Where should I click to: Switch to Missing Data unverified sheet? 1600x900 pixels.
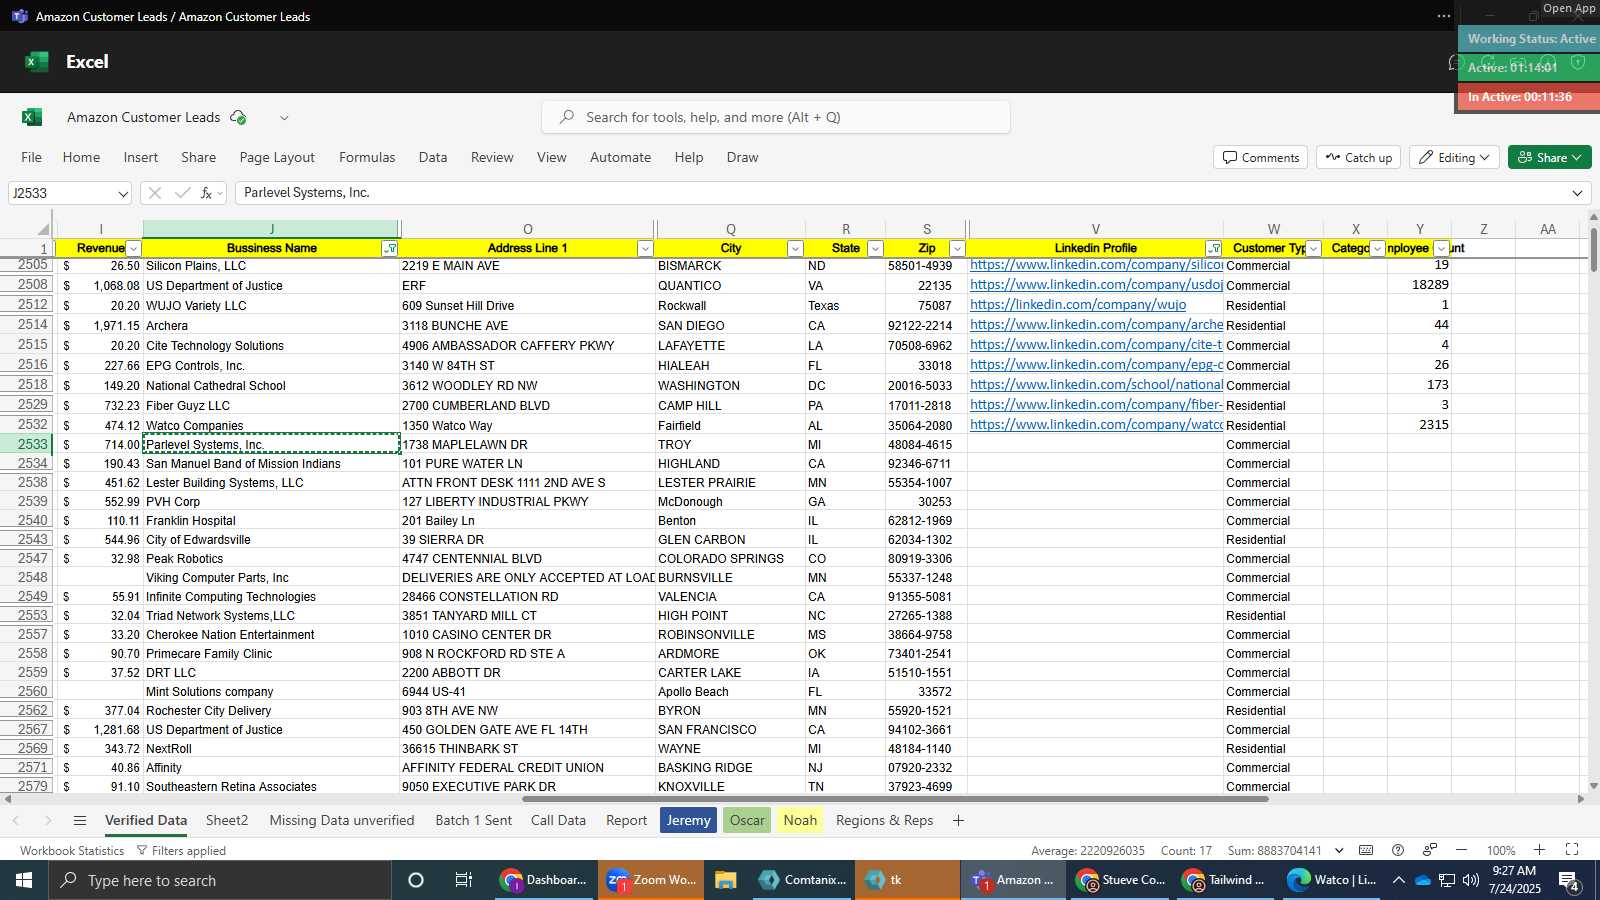pyautogui.click(x=342, y=821)
